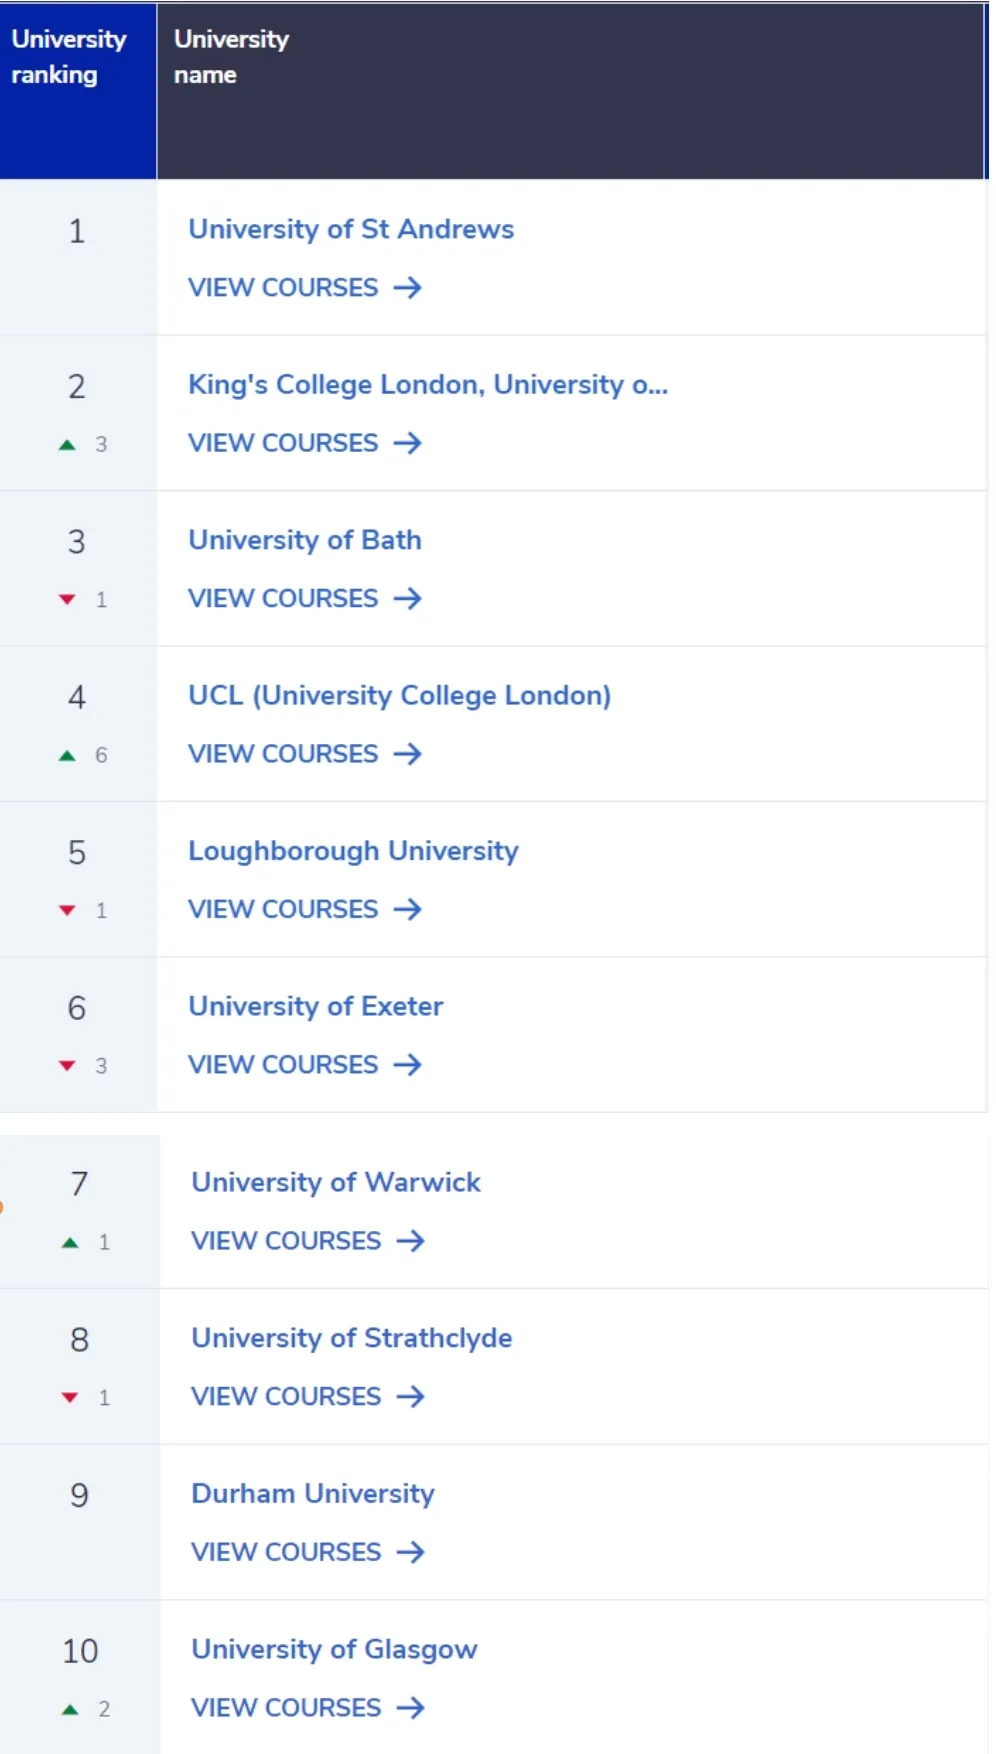Click arrow icon beside Loughborough View Courses
The image size is (996, 1754).
[x=407, y=909]
